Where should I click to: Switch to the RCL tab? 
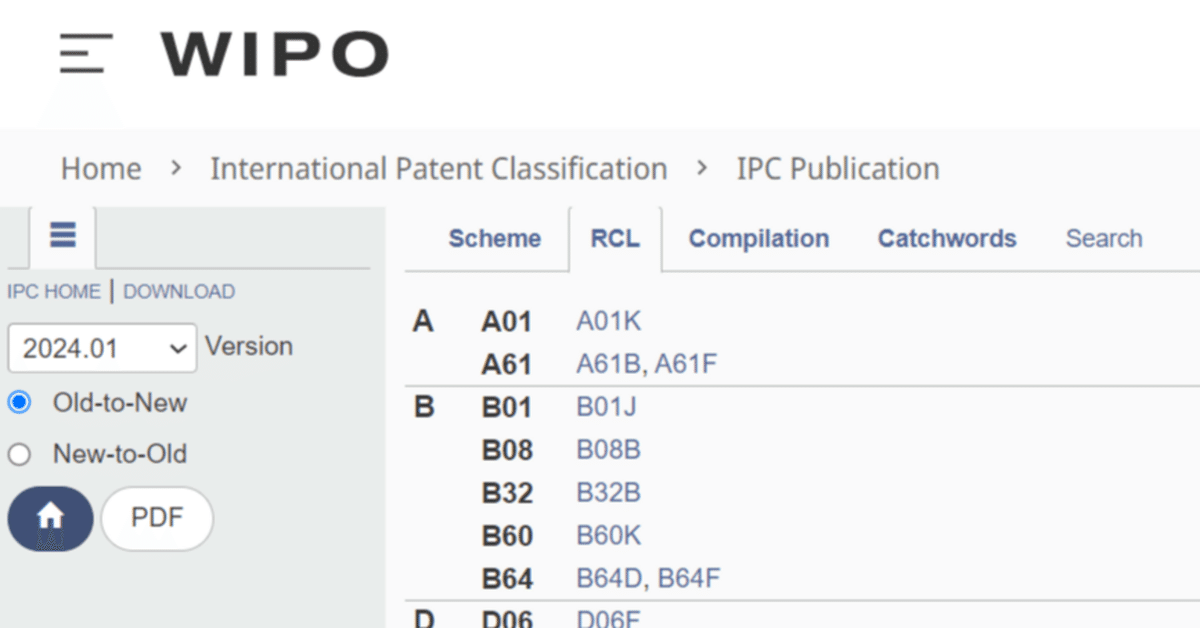pos(615,239)
